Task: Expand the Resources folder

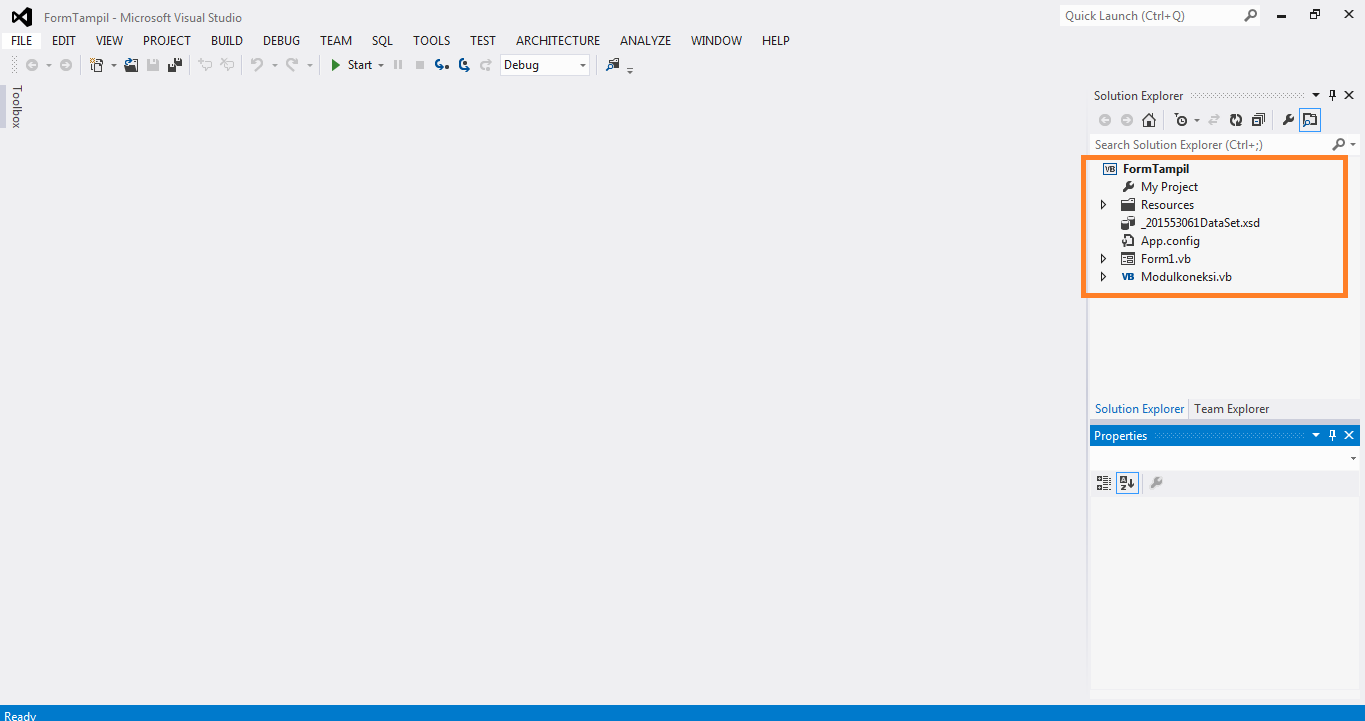Action: [x=1104, y=204]
